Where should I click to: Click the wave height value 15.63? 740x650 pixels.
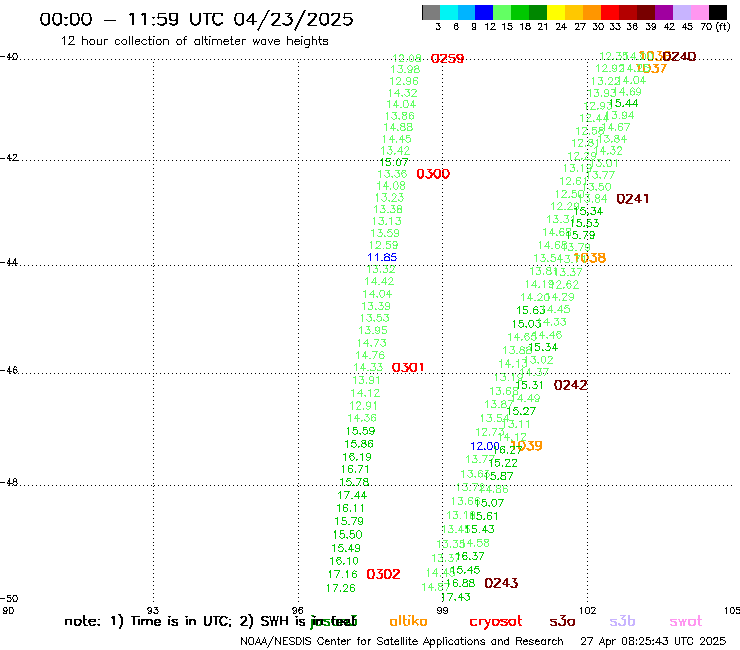[531, 310]
